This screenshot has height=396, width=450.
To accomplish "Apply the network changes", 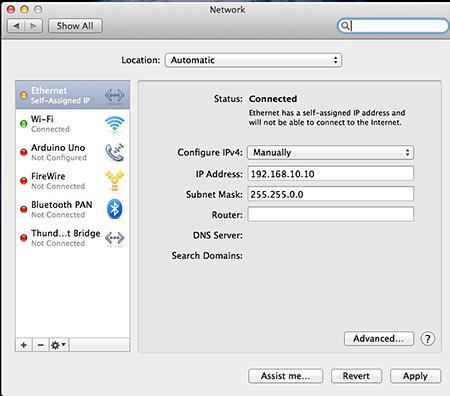I will tap(415, 376).
